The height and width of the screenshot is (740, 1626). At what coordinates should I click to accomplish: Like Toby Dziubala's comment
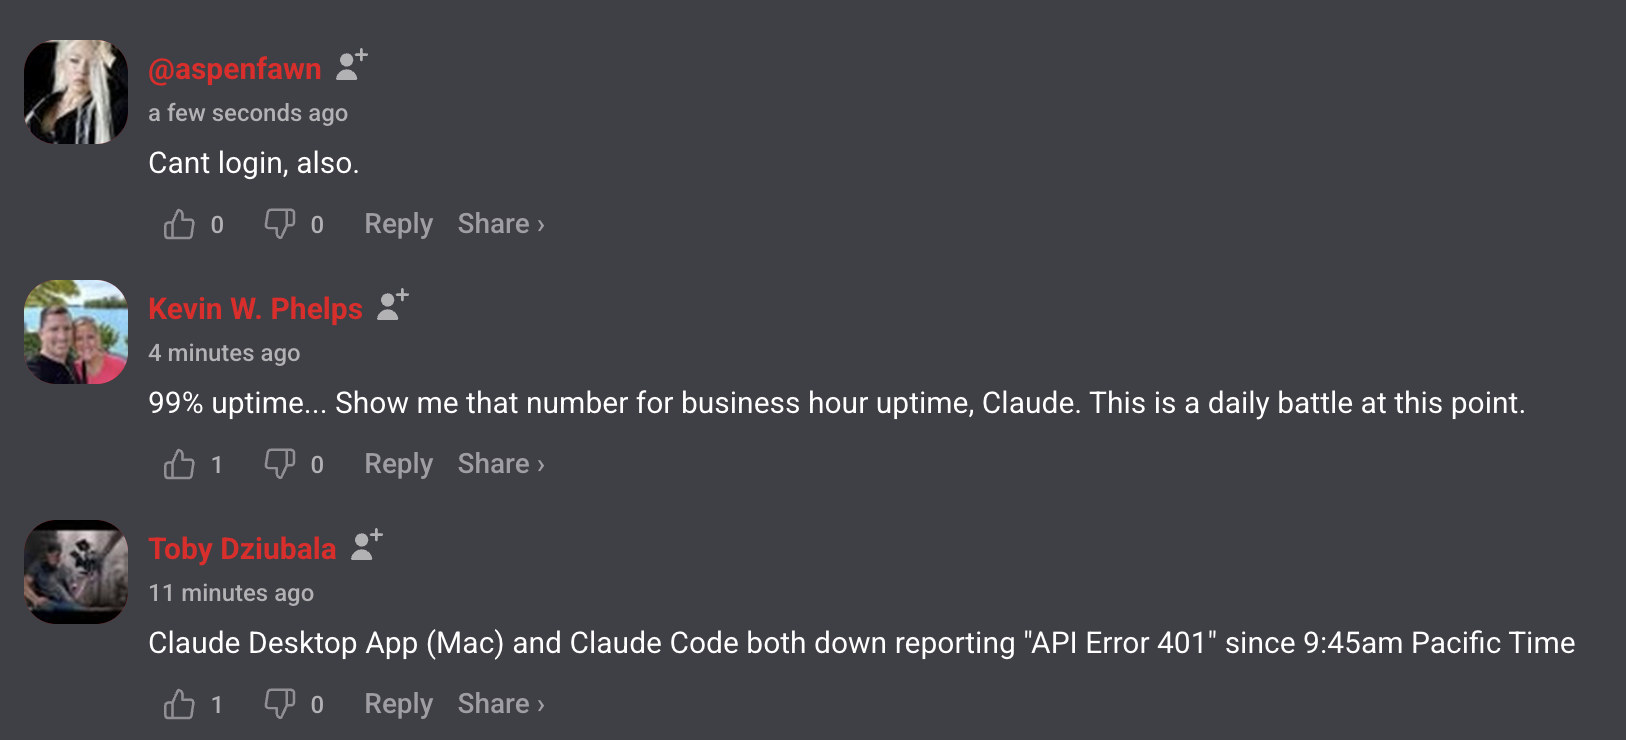pos(177,704)
